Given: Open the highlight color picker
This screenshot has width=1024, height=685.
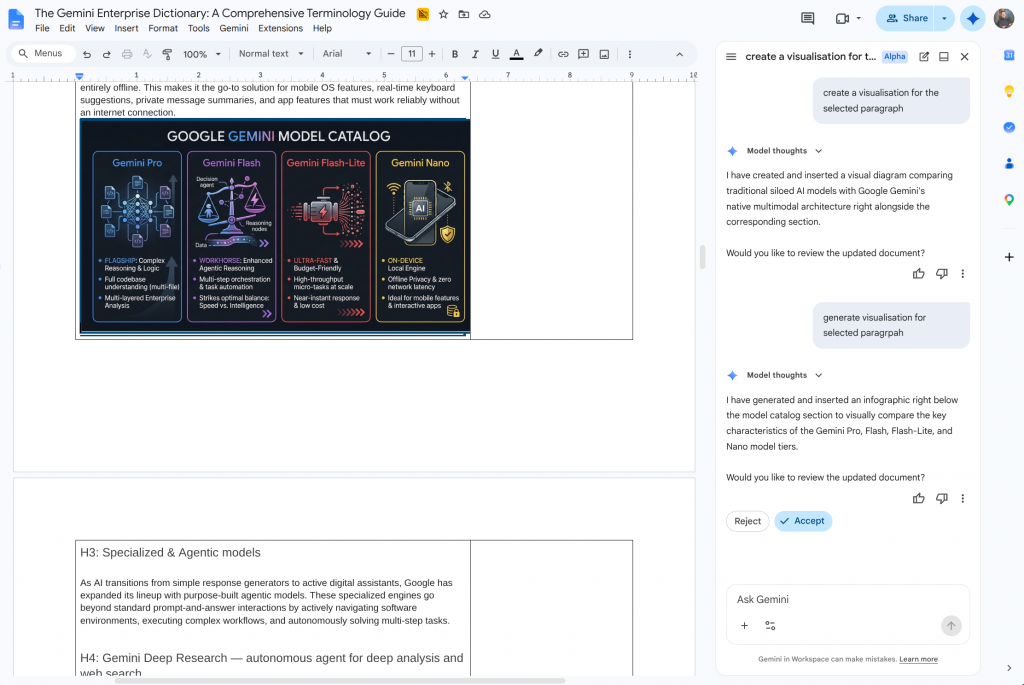Looking at the screenshot, I should [537, 54].
